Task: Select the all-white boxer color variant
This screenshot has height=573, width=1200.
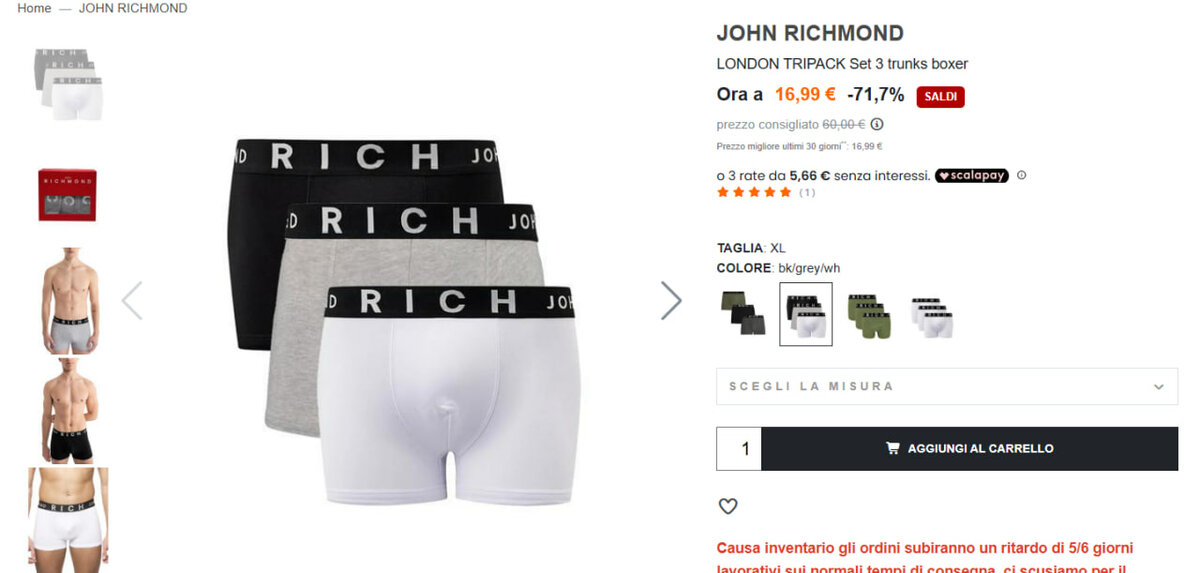Action: coord(932,316)
